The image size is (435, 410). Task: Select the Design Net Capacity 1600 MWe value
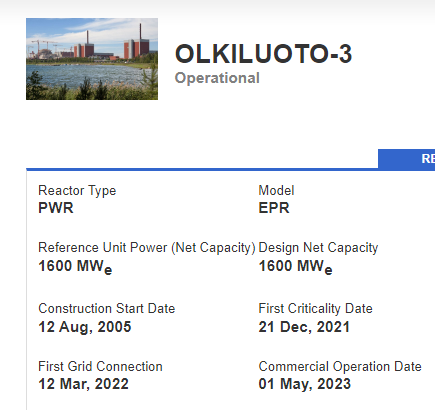coord(295,267)
